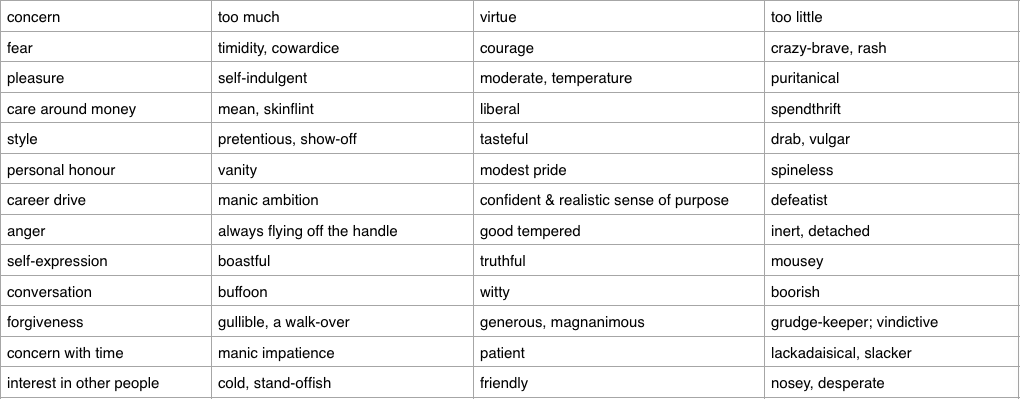This screenshot has width=1020, height=399.
Task: Select the 'virtue' header cell
Action: coord(619,16)
